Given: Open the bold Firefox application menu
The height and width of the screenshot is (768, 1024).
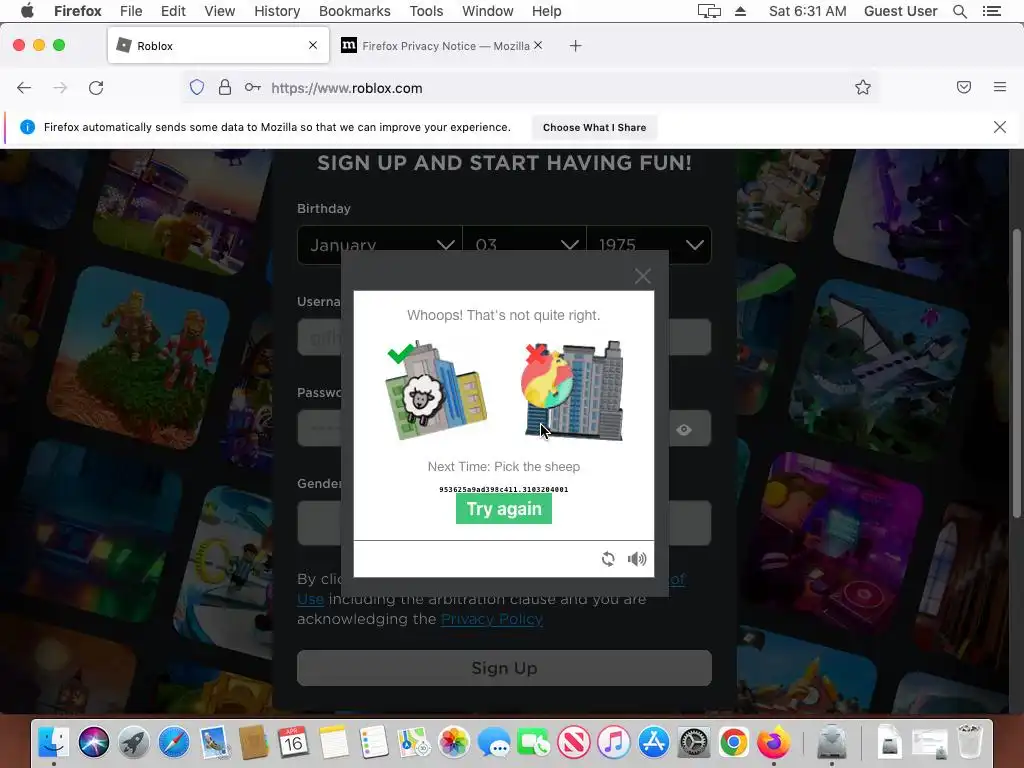Looking at the screenshot, I should coord(78,11).
